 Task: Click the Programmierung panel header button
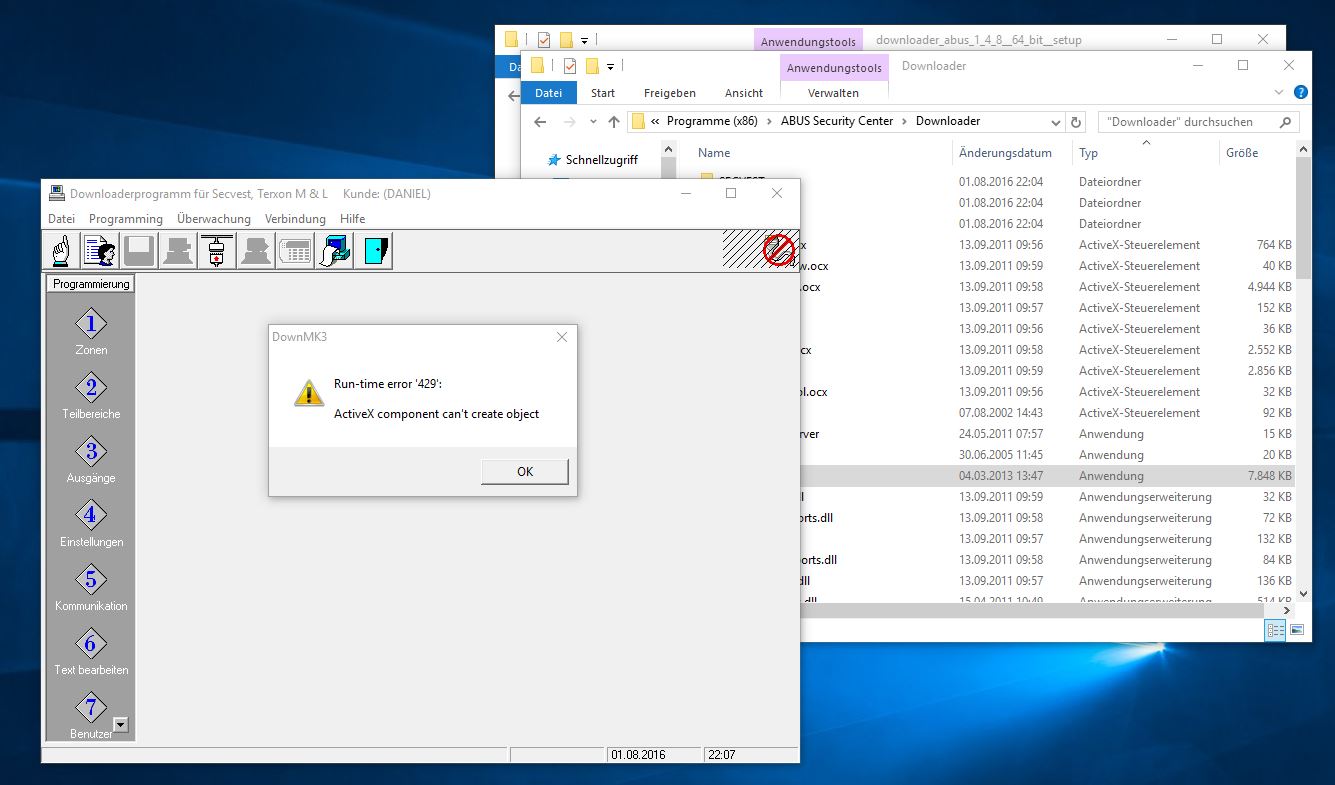click(x=91, y=284)
